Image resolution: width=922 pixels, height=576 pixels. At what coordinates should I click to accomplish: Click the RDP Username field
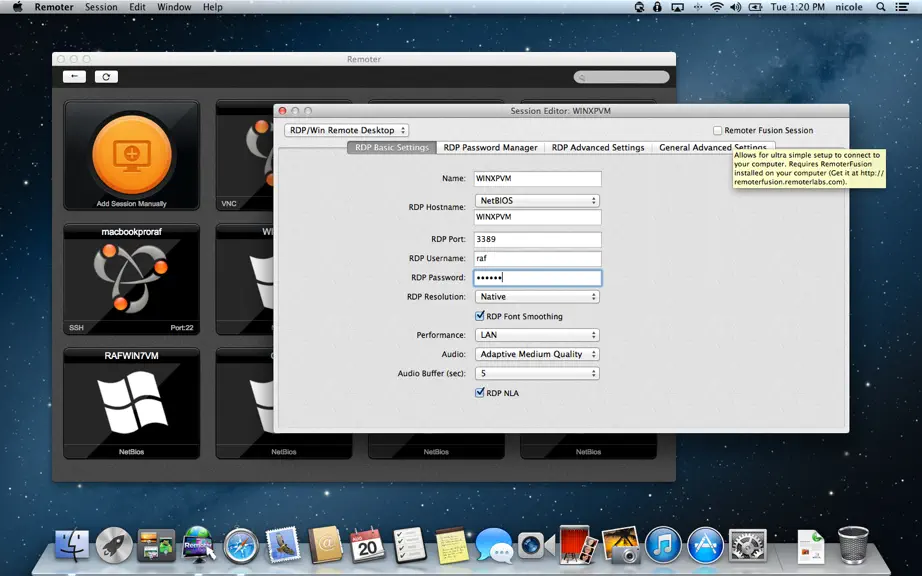(x=537, y=258)
